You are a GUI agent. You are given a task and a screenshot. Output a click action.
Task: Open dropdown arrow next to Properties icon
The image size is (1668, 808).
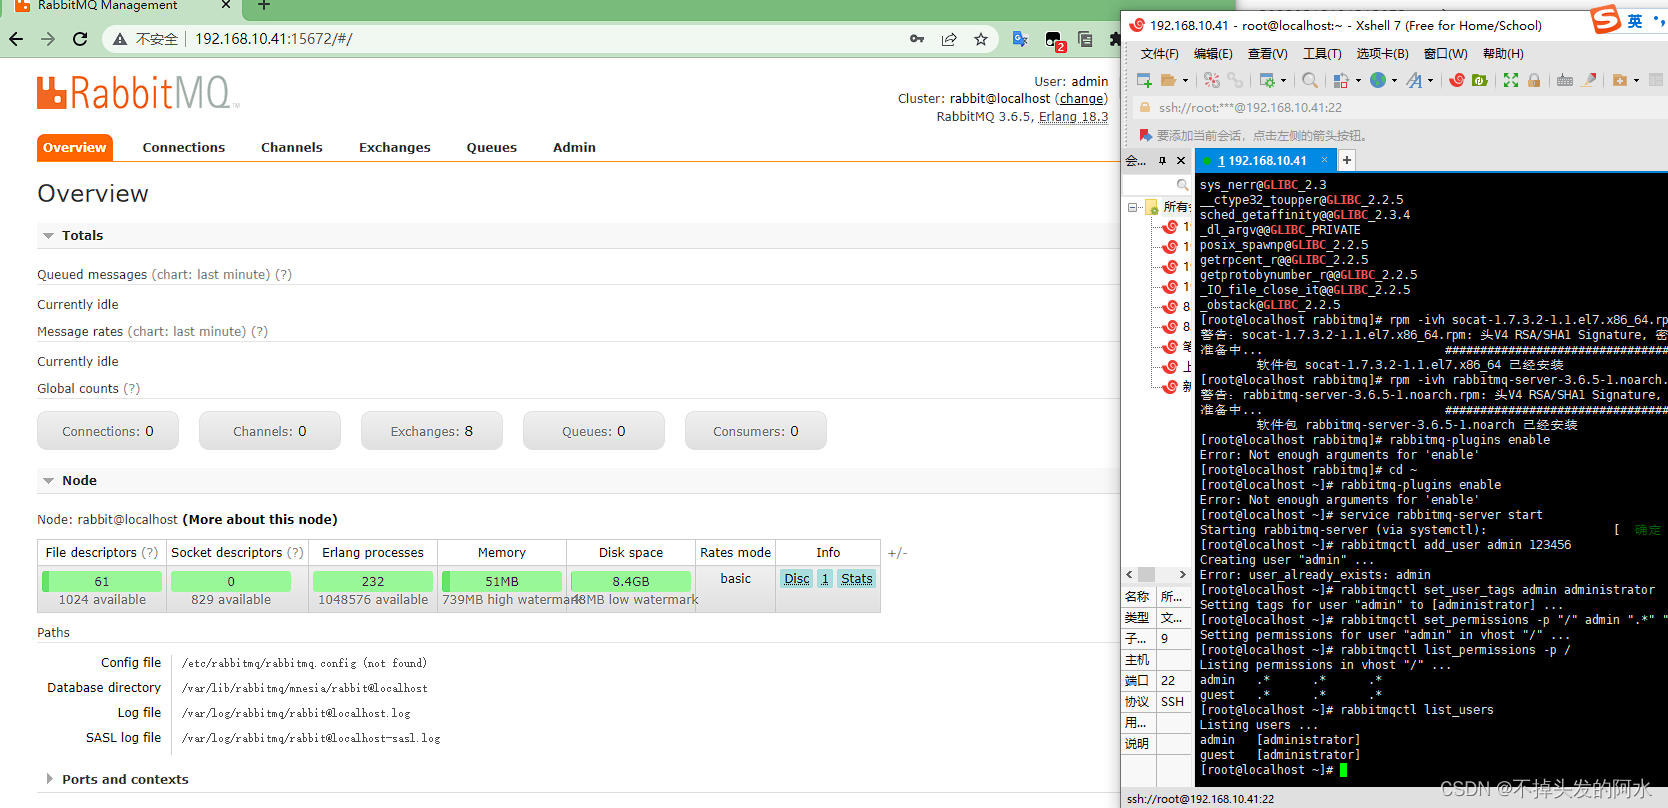point(1283,81)
